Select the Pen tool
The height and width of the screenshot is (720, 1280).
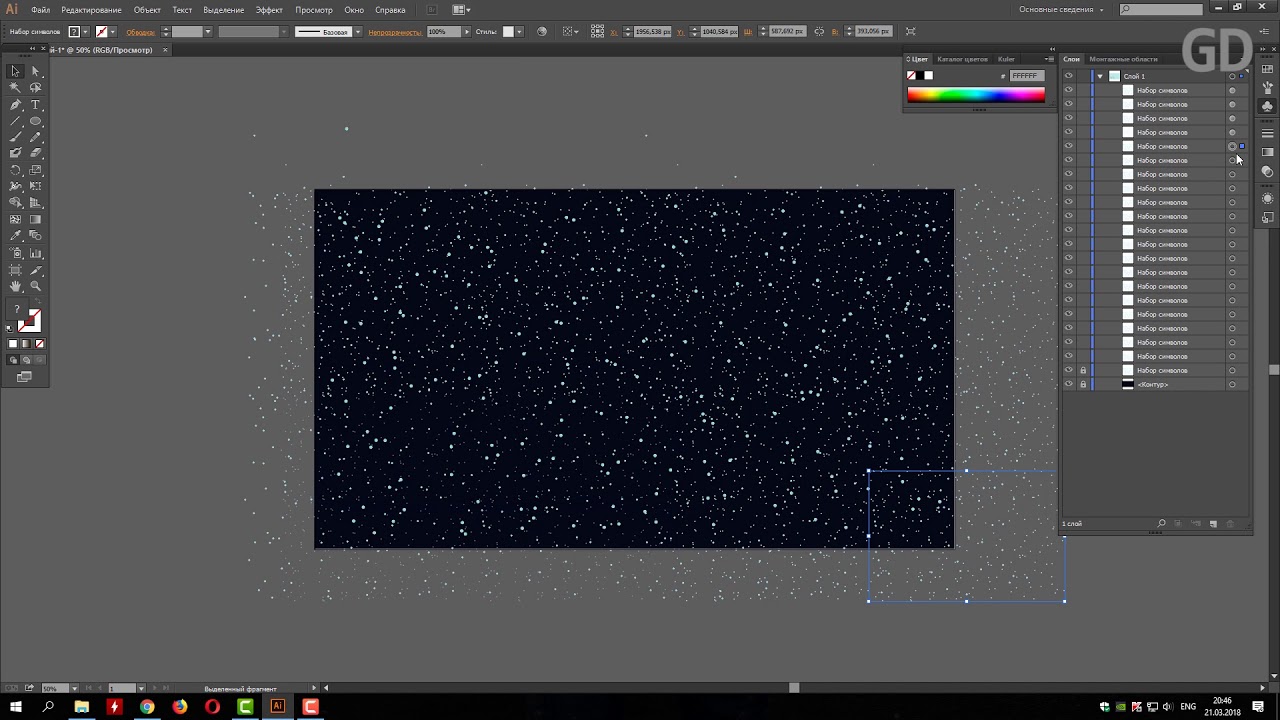(x=16, y=105)
